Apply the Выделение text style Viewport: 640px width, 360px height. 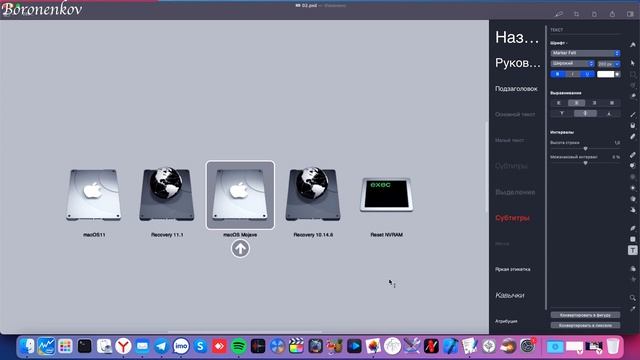pos(515,192)
